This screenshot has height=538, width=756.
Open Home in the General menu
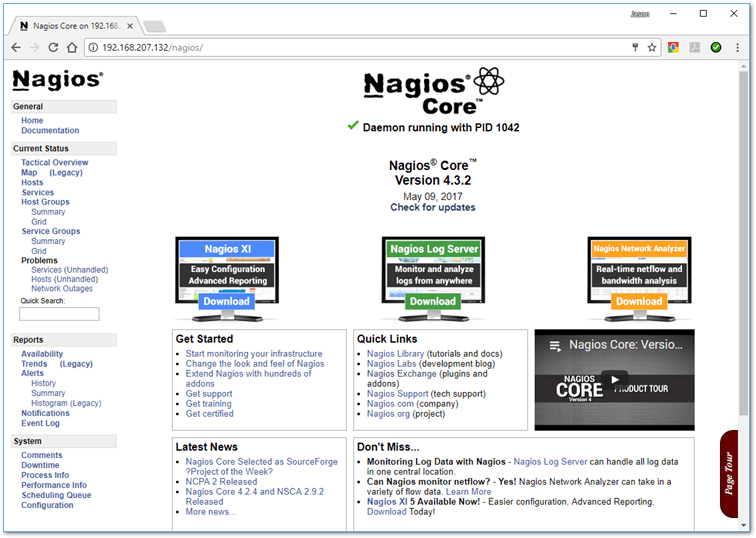[32, 121]
